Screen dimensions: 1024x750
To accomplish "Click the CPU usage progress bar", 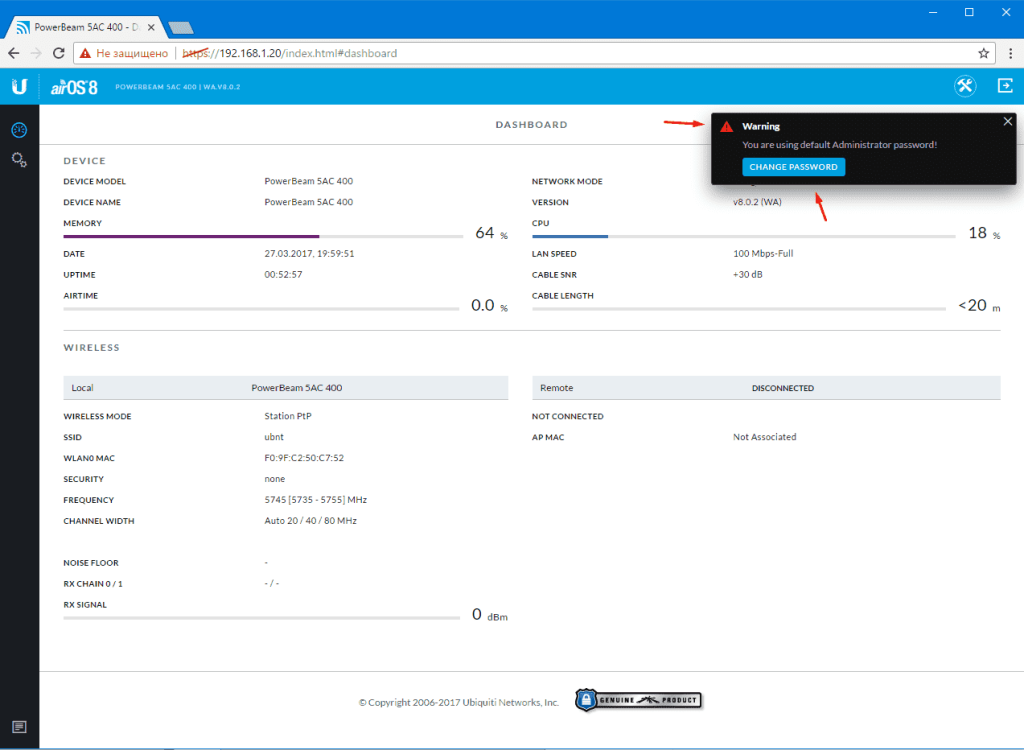I will tap(744, 236).
